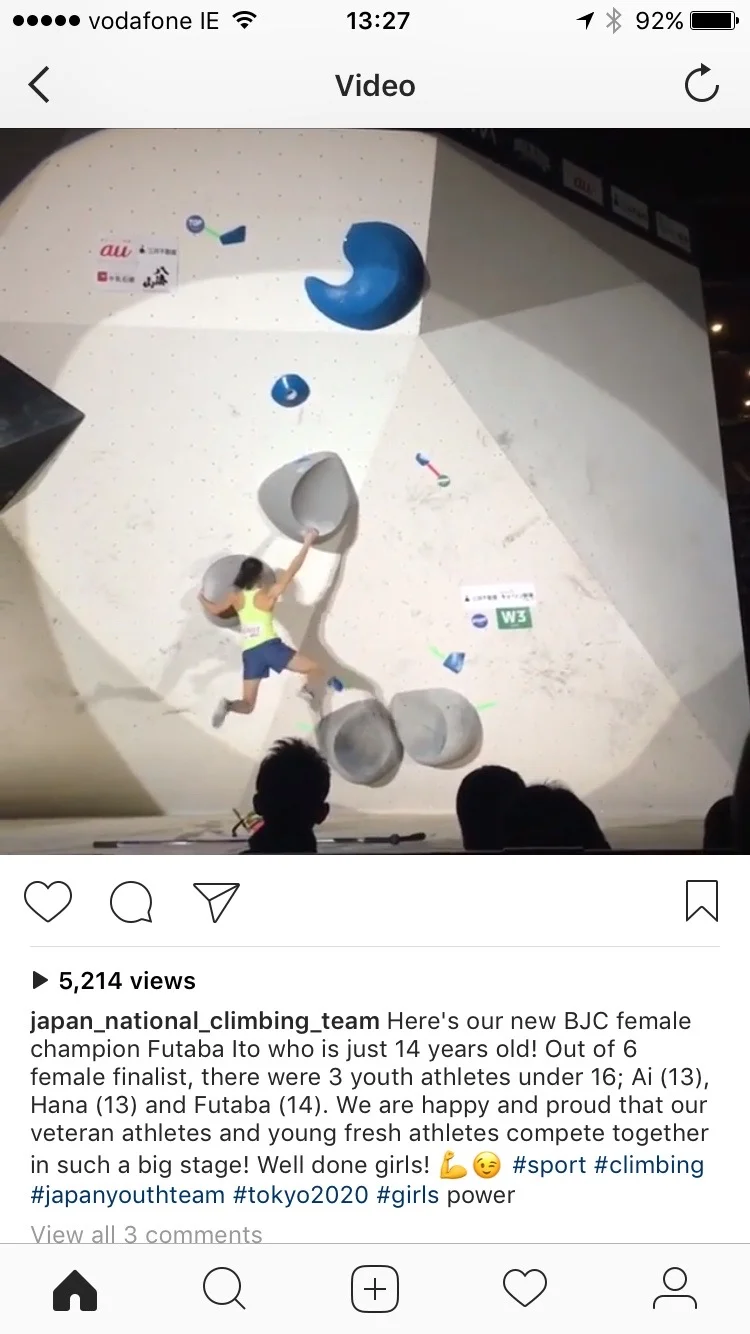This screenshot has width=750, height=1334.
Task: Tap the 5,214 views count
Action: (x=114, y=981)
